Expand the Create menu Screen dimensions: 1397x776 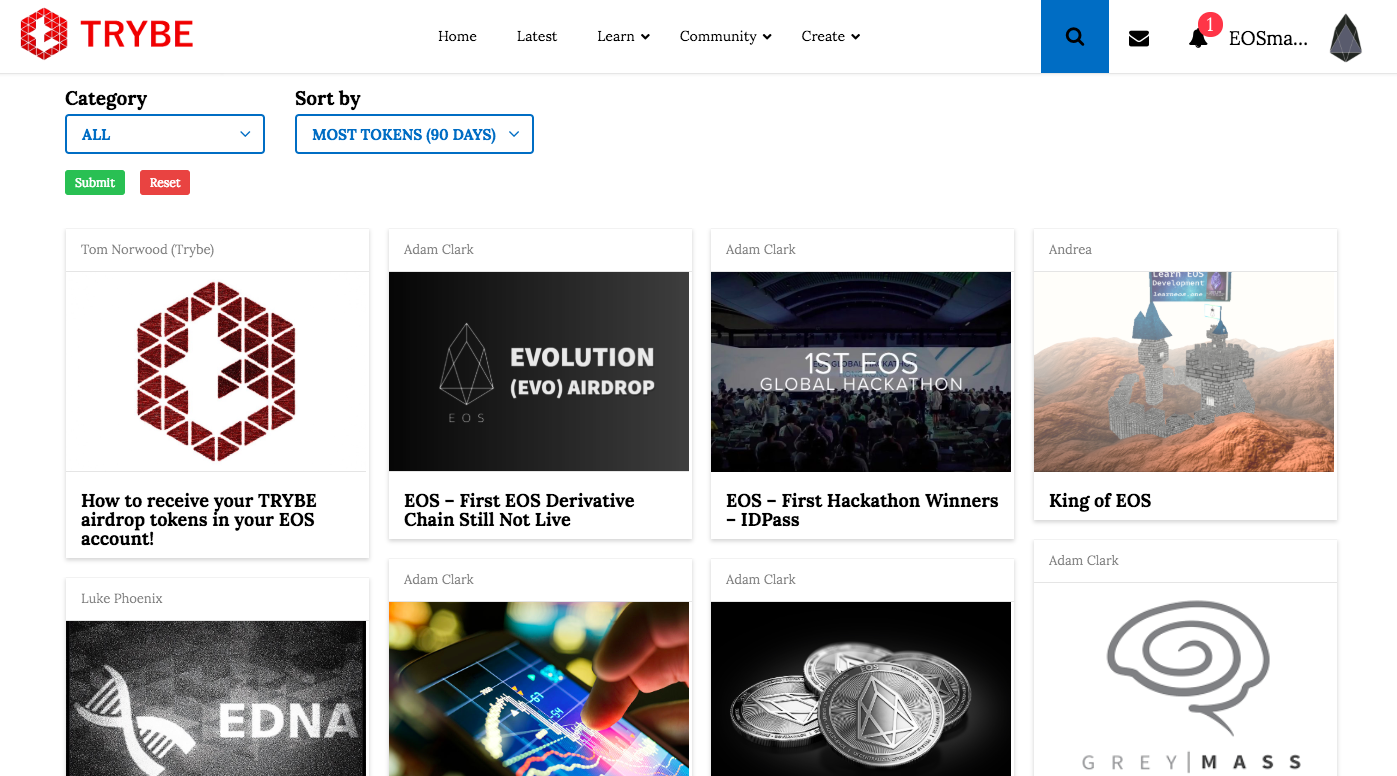(x=830, y=36)
